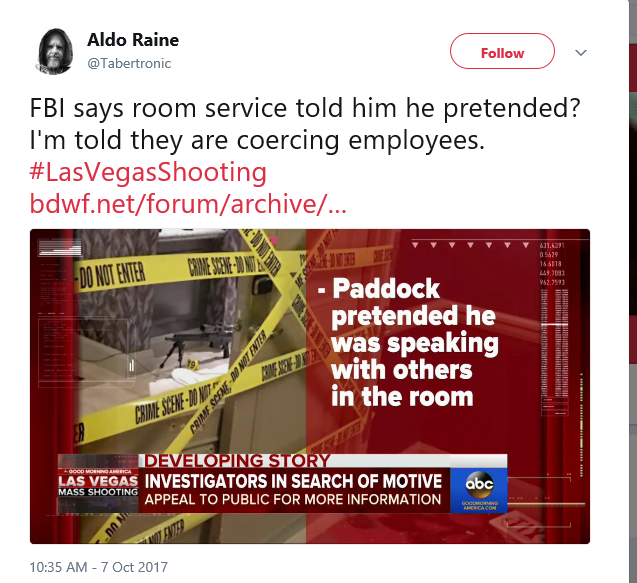637x583 pixels.
Task: Click the Good Morning America badge
Action: tap(98, 471)
